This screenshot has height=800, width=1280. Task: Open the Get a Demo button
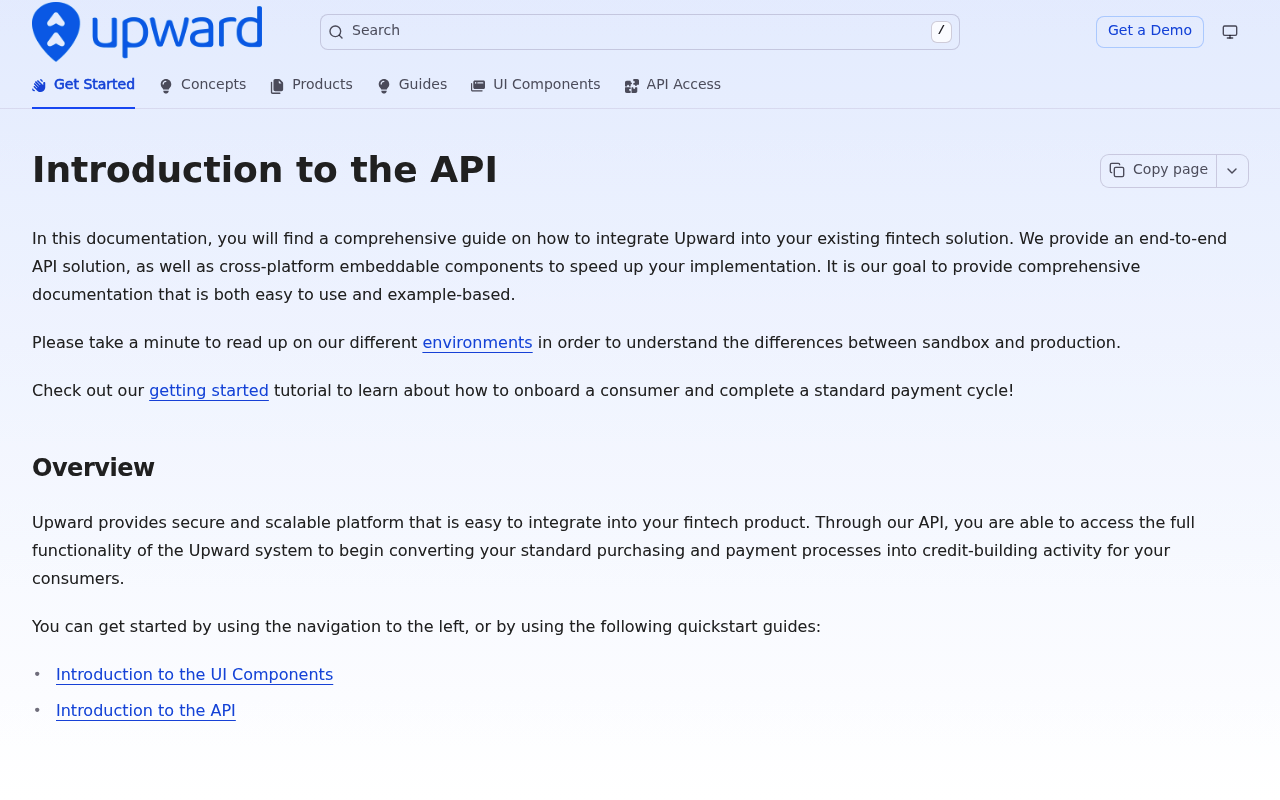pyautogui.click(x=1150, y=32)
